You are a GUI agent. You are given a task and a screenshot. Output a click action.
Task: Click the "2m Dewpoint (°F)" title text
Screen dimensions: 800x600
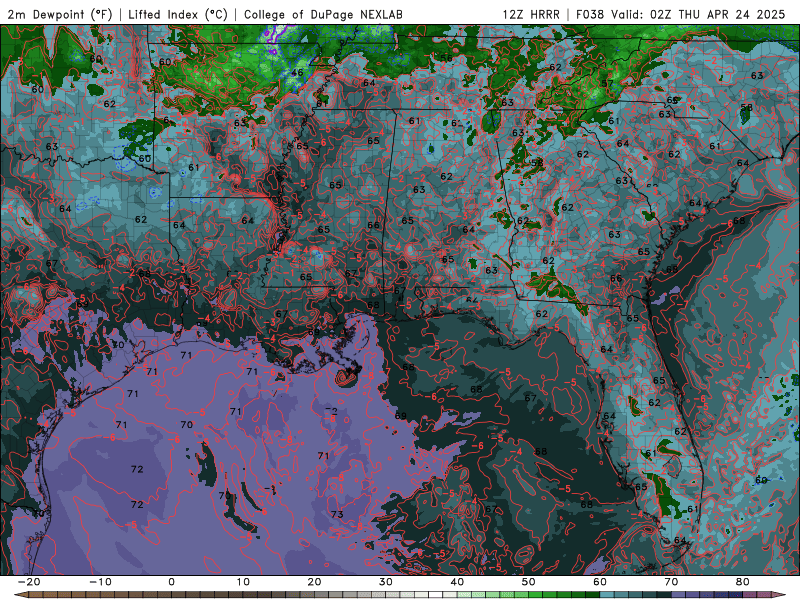[x=60, y=14]
